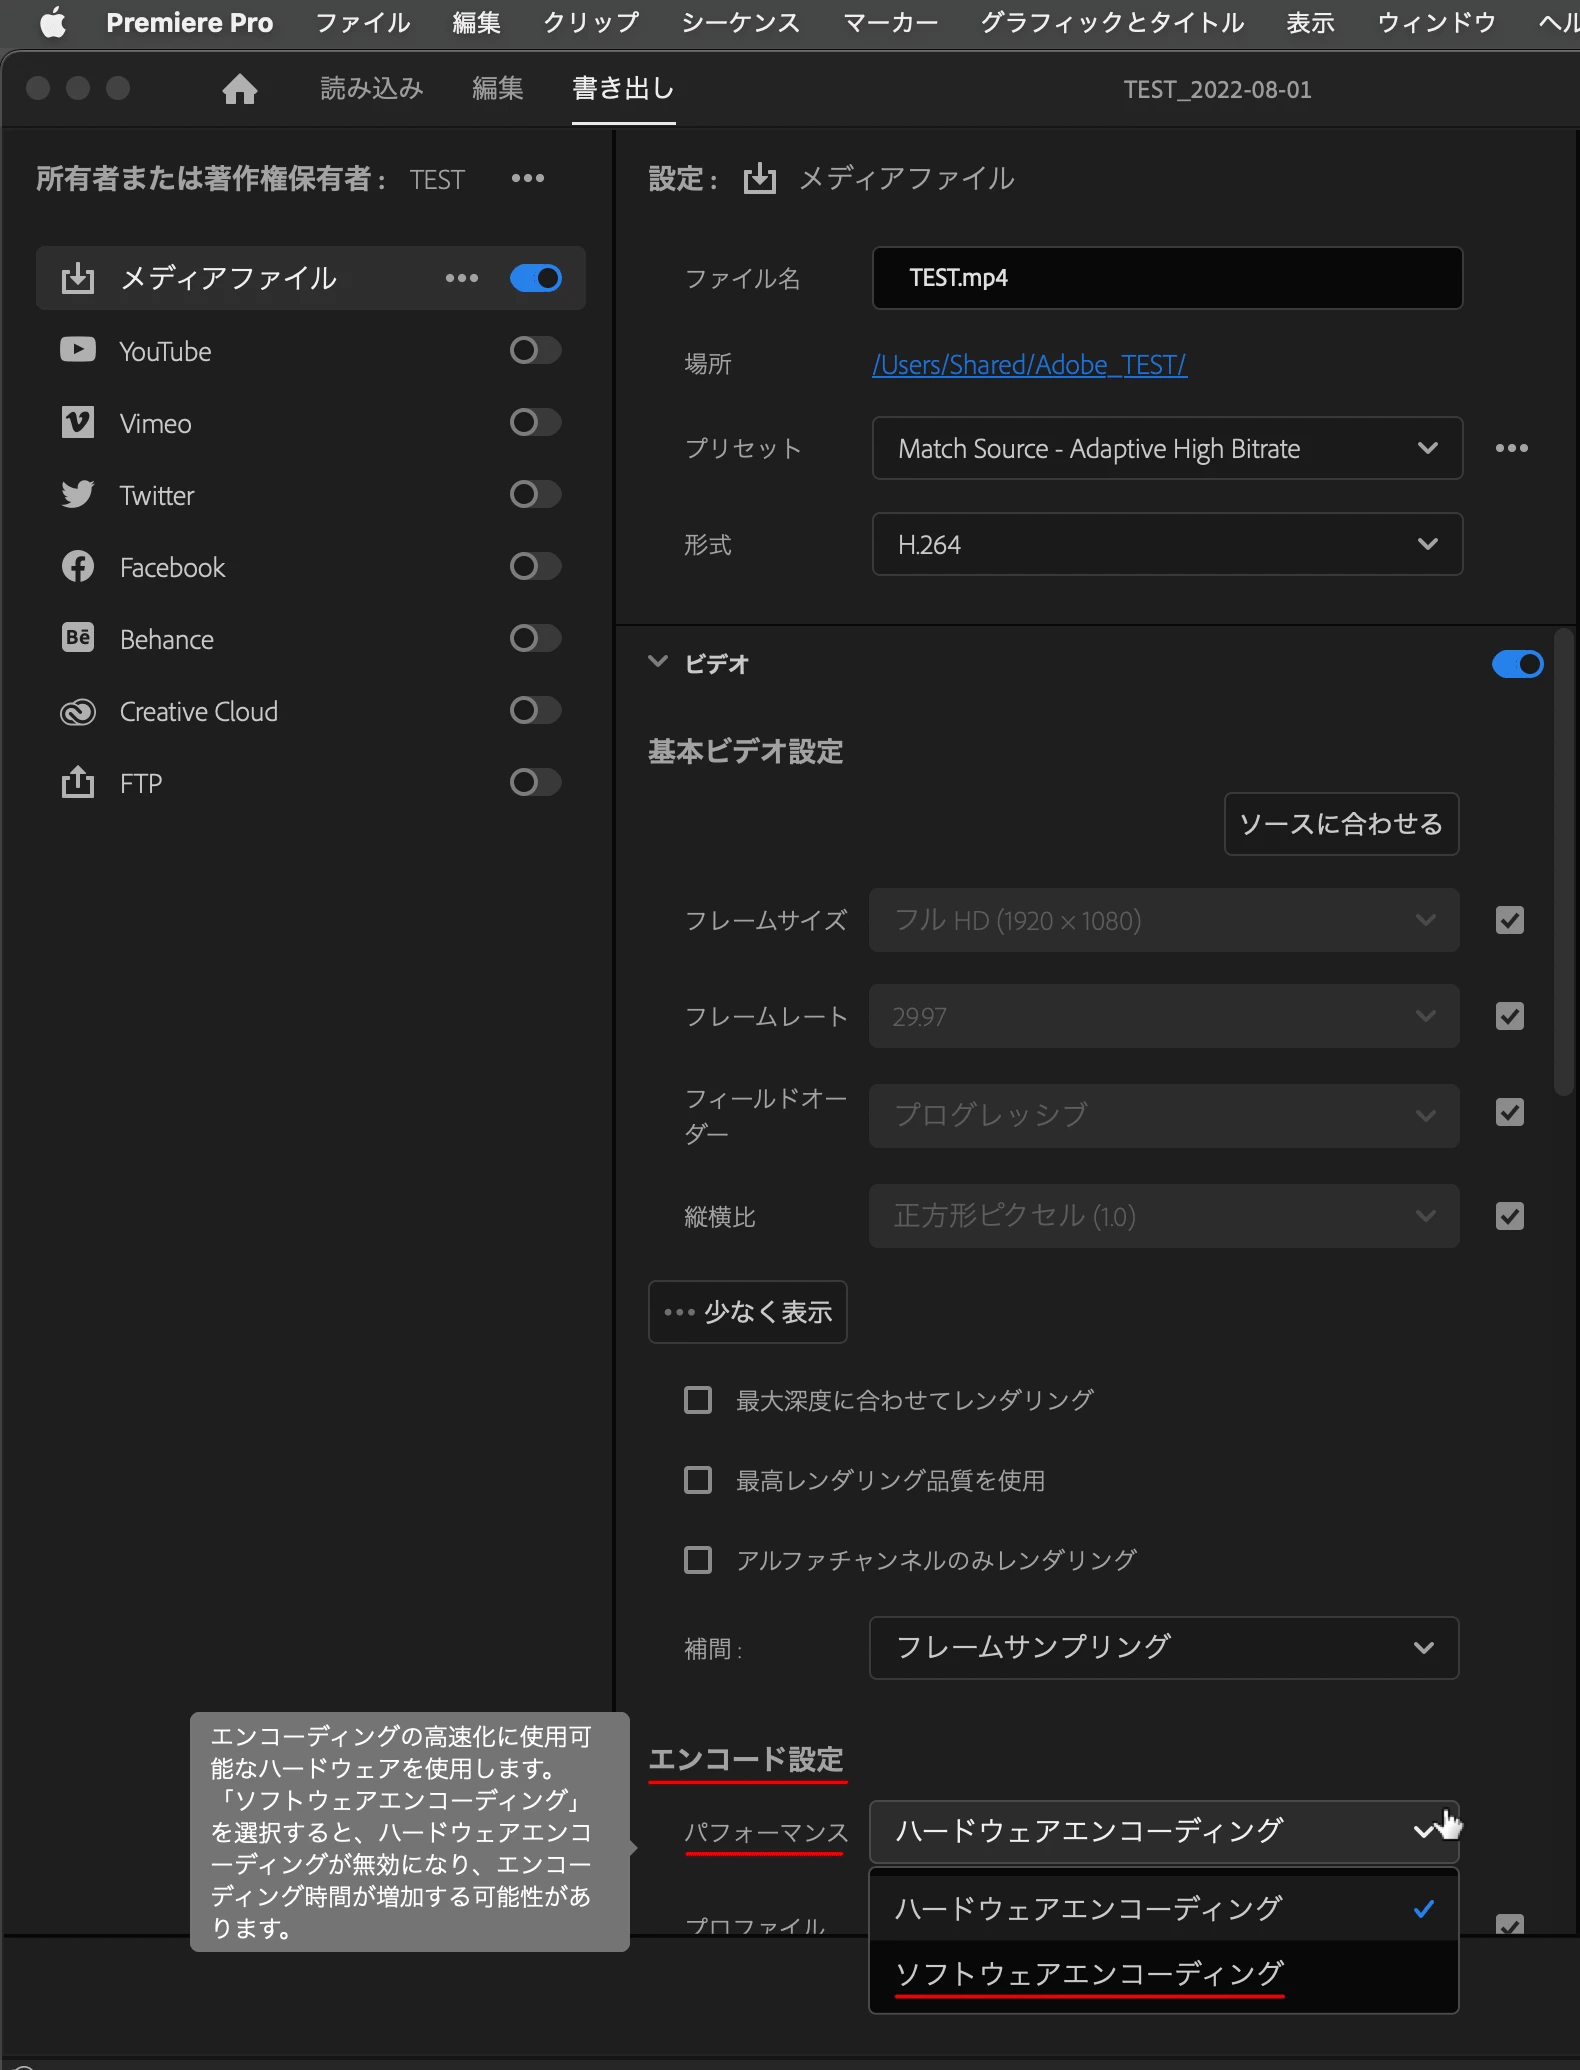Viewport: 1580px width, 2070px height.
Task: Open preset more options ellipsis
Action: (1512, 448)
